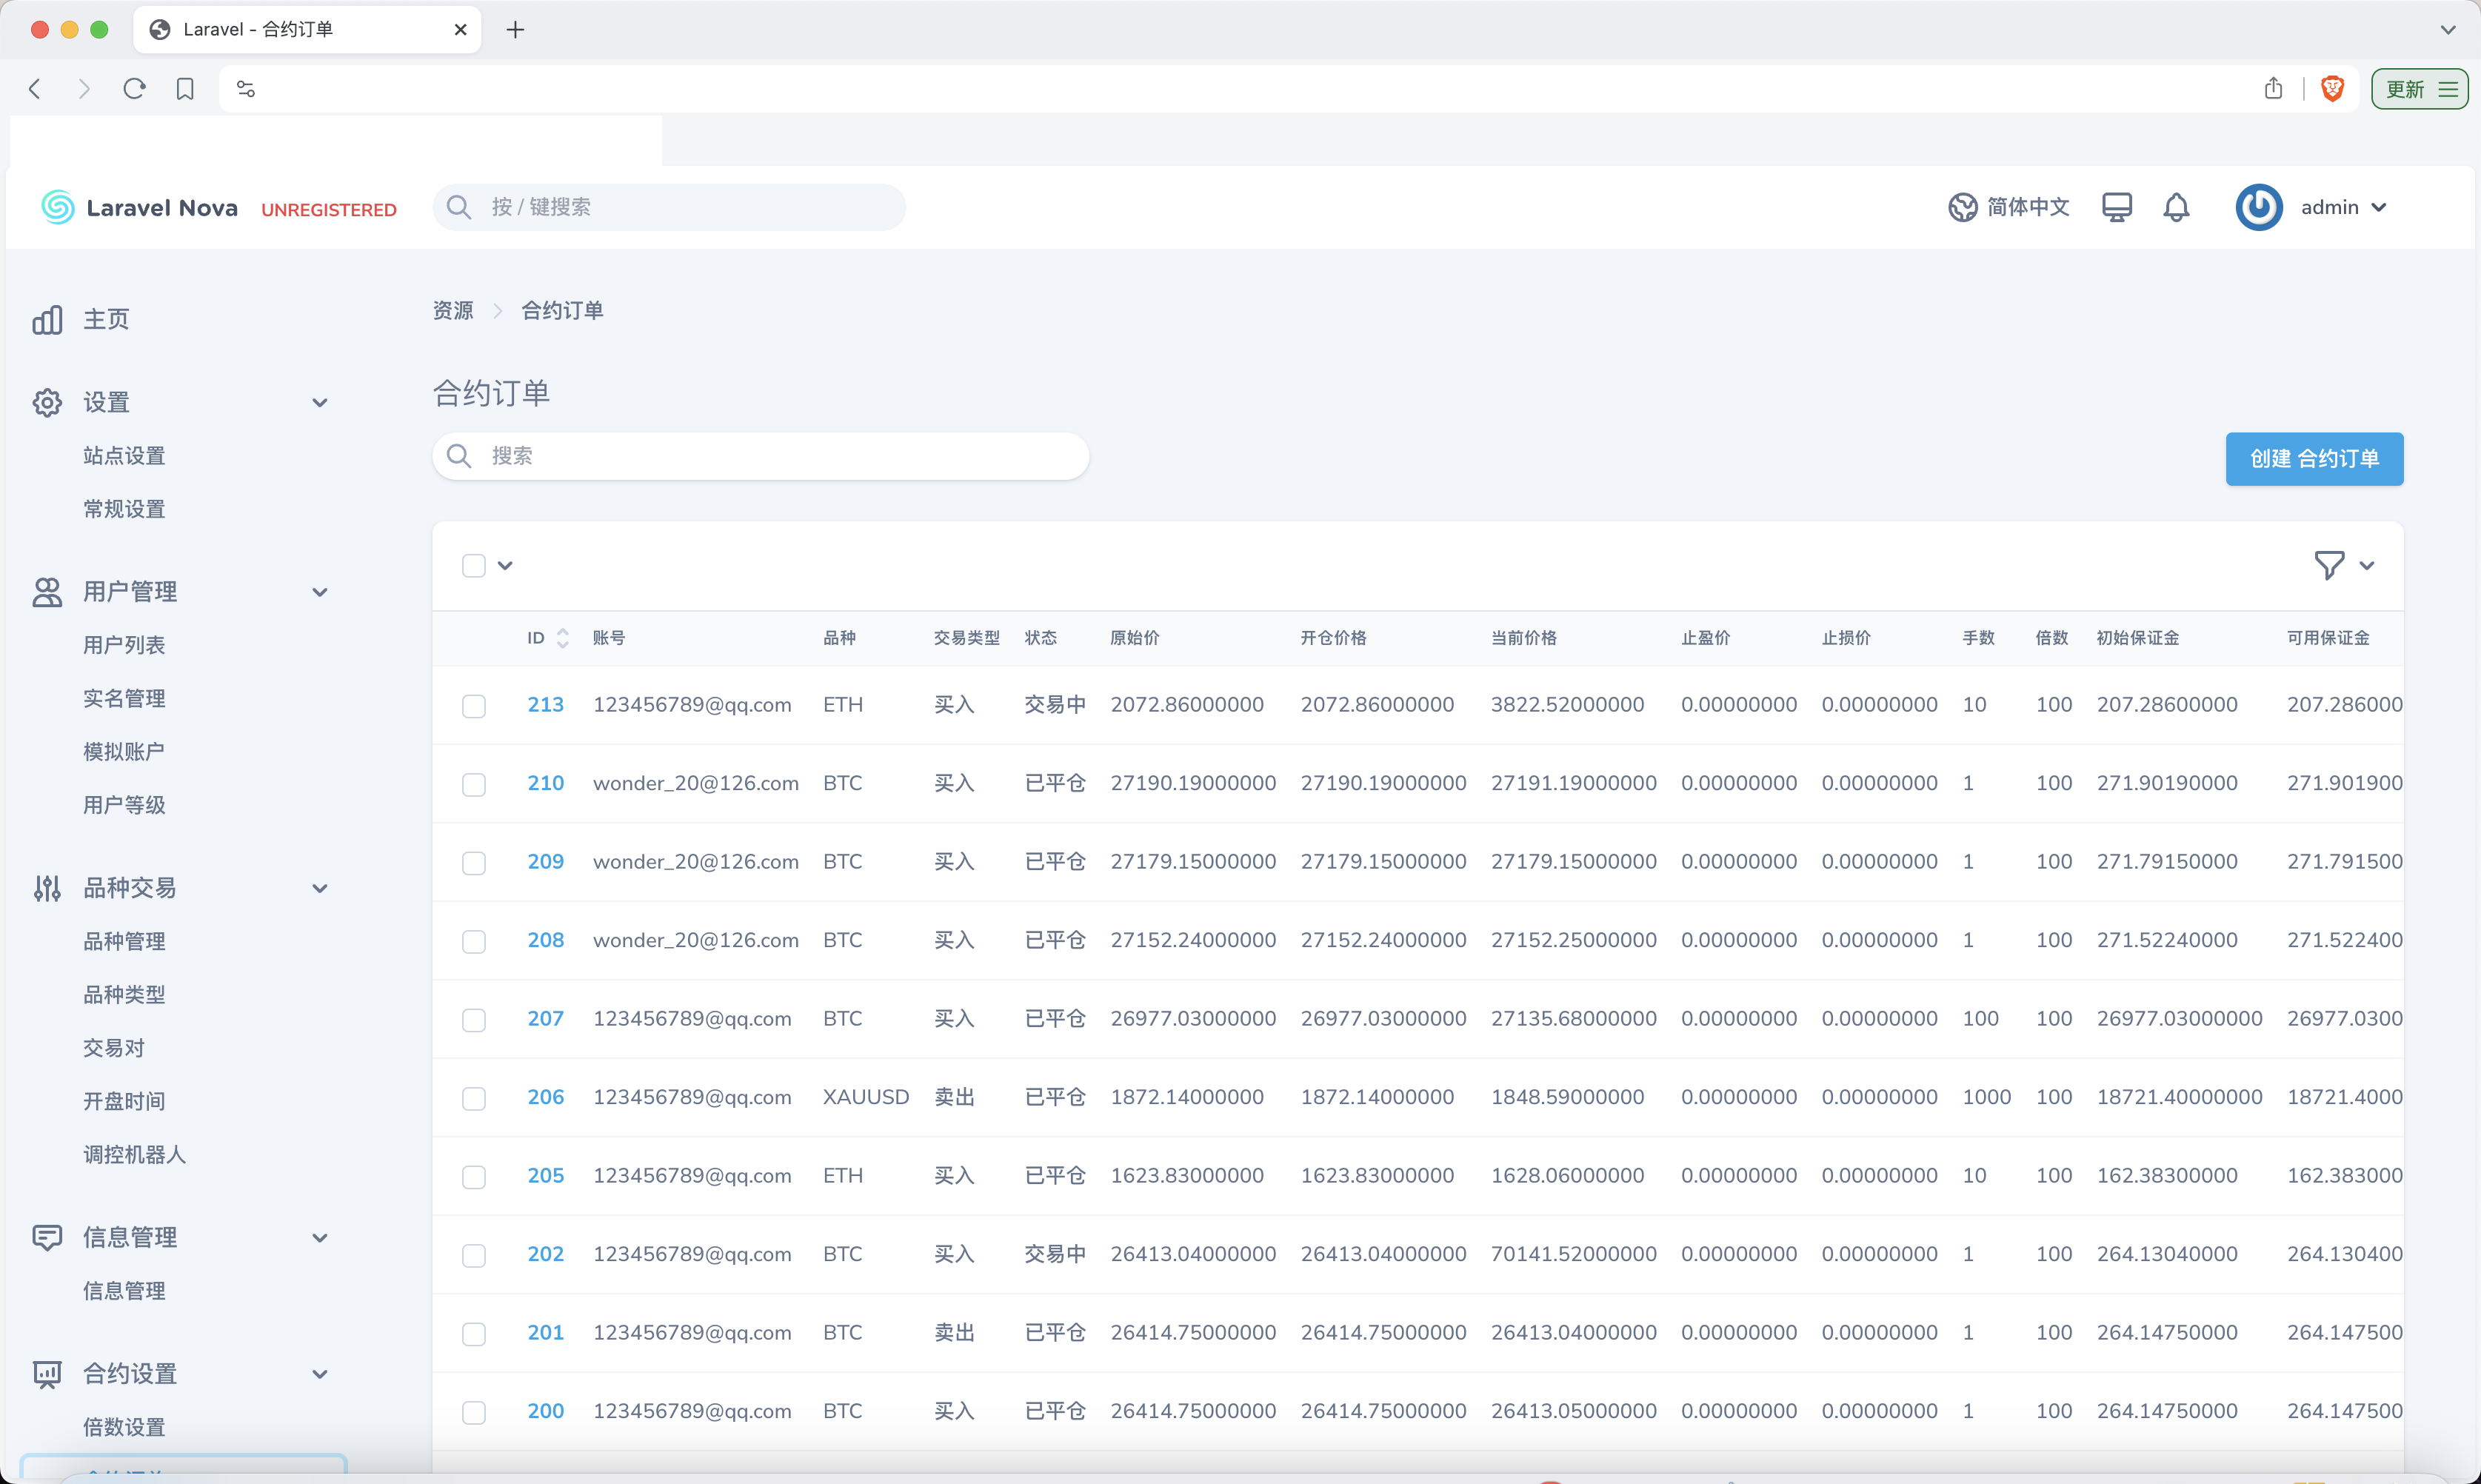The width and height of the screenshot is (2481, 1484).
Task: Click the 品种交易 sliders icon
Action: (47, 887)
